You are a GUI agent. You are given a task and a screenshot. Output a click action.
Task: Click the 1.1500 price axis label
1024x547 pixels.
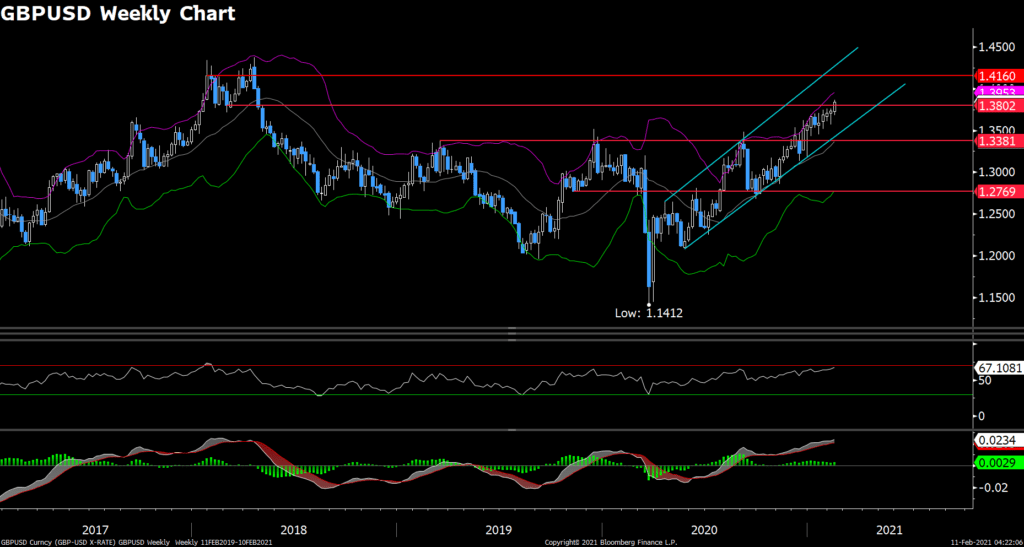(997, 298)
